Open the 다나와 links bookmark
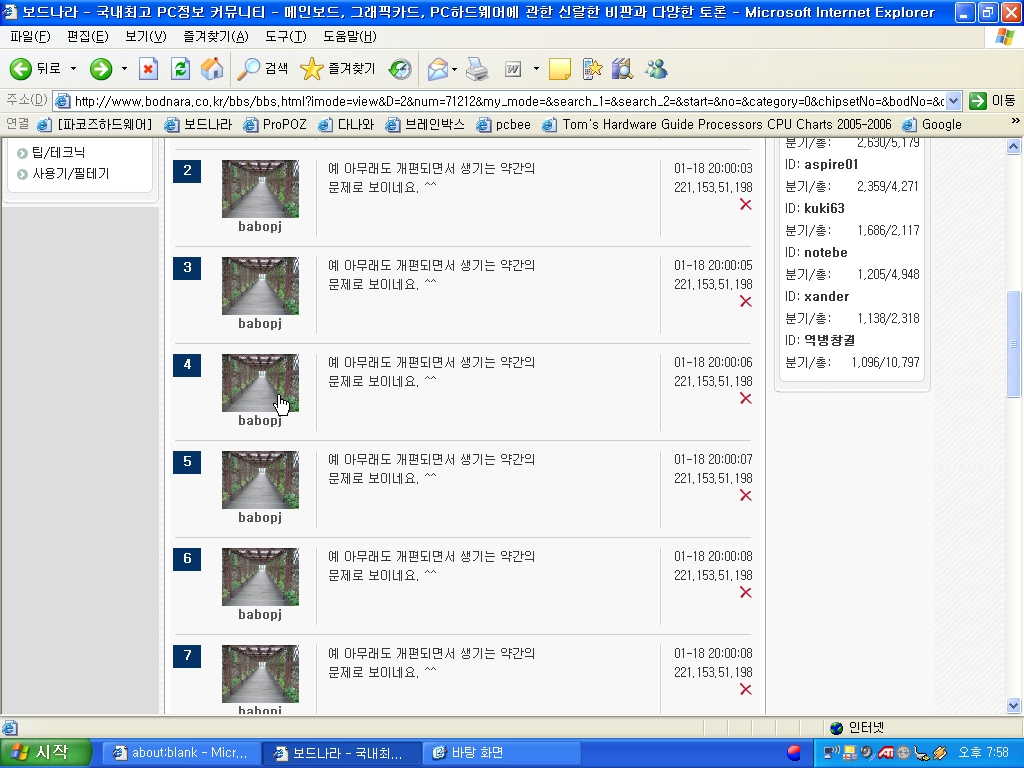Screen dimensions: 1024x768 pyautogui.click(x=347, y=124)
